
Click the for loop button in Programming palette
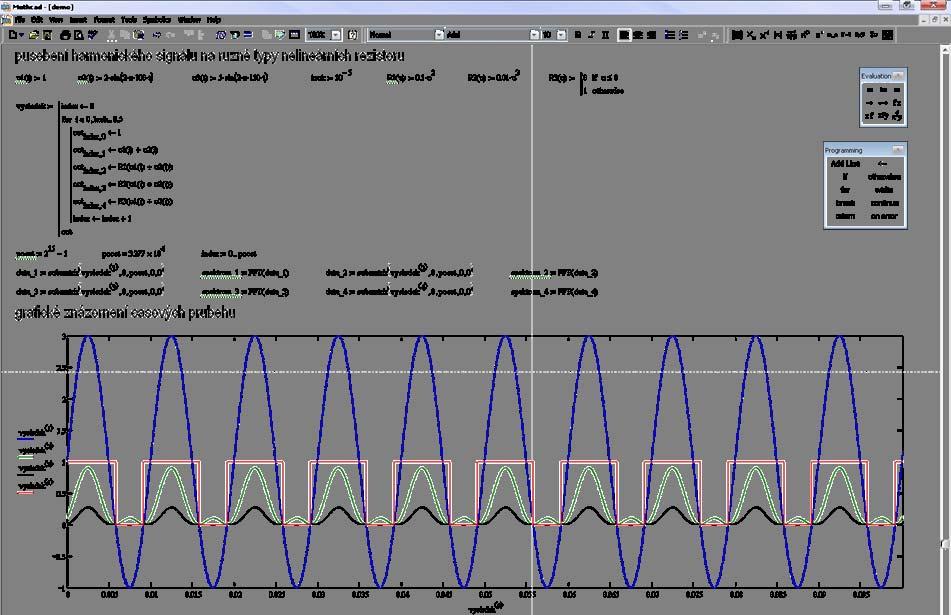point(845,190)
